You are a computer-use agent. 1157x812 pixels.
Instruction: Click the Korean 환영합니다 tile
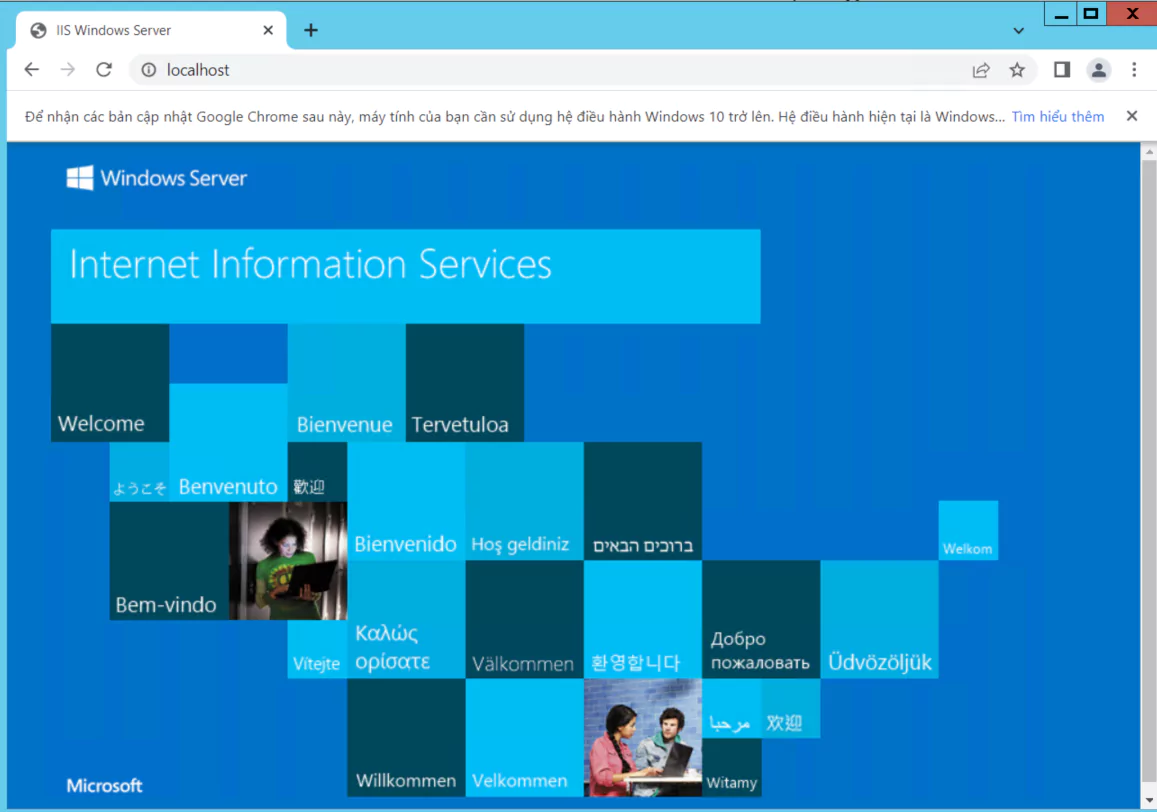pyautogui.click(x=643, y=619)
